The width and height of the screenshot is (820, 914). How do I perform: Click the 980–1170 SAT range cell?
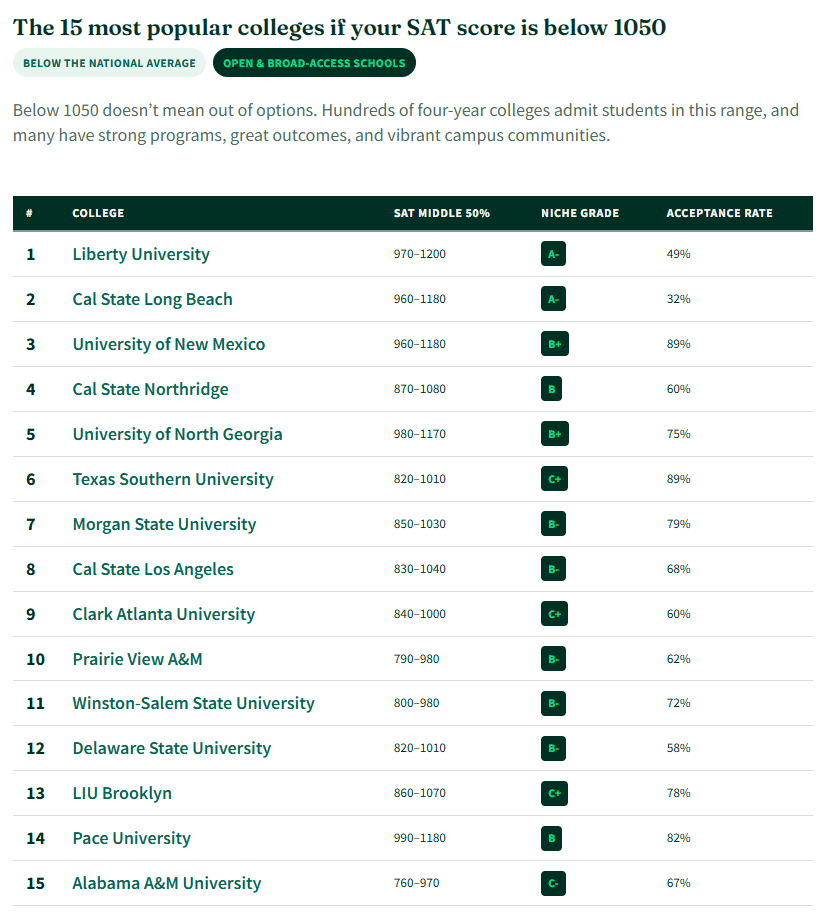coord(420,434)
